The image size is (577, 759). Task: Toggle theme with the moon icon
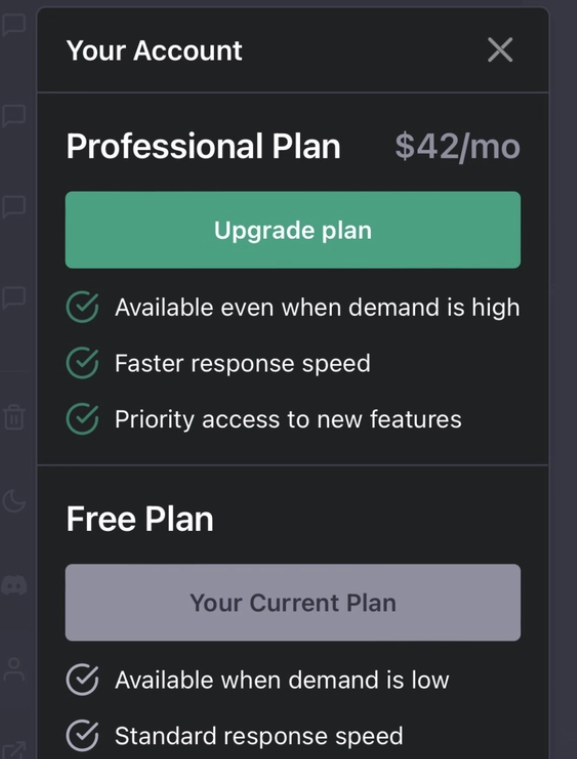click(x=14, y=501)
